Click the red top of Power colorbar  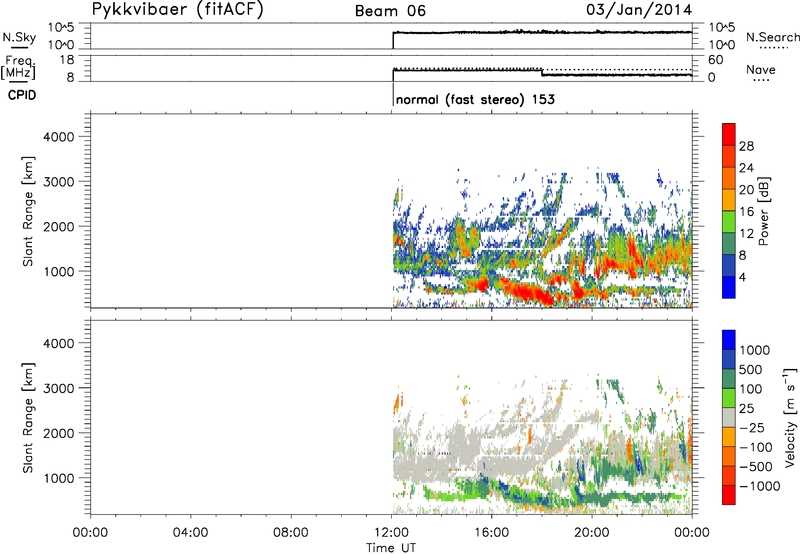point(729,134)
